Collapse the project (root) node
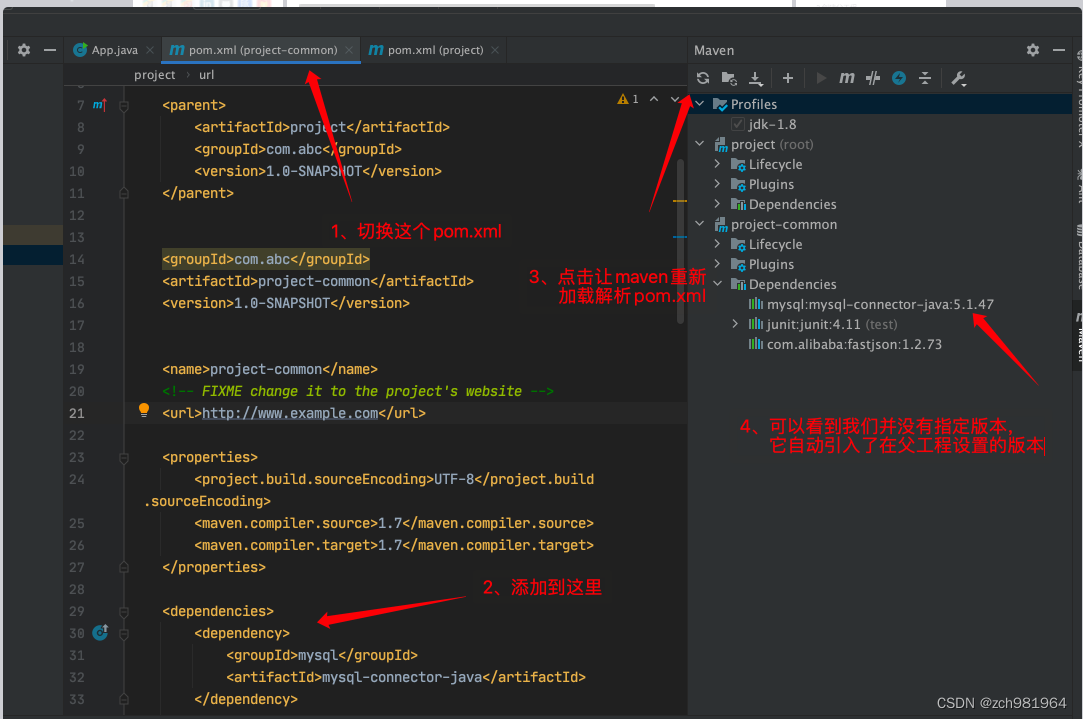1083x719 pixels. click(699, 144)
